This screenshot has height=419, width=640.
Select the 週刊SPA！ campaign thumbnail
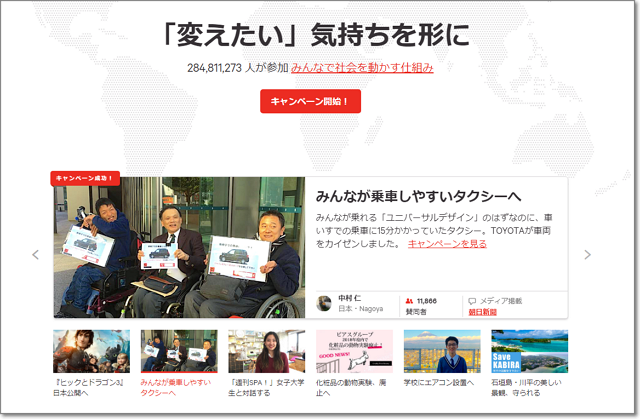[x=266, y=351]
